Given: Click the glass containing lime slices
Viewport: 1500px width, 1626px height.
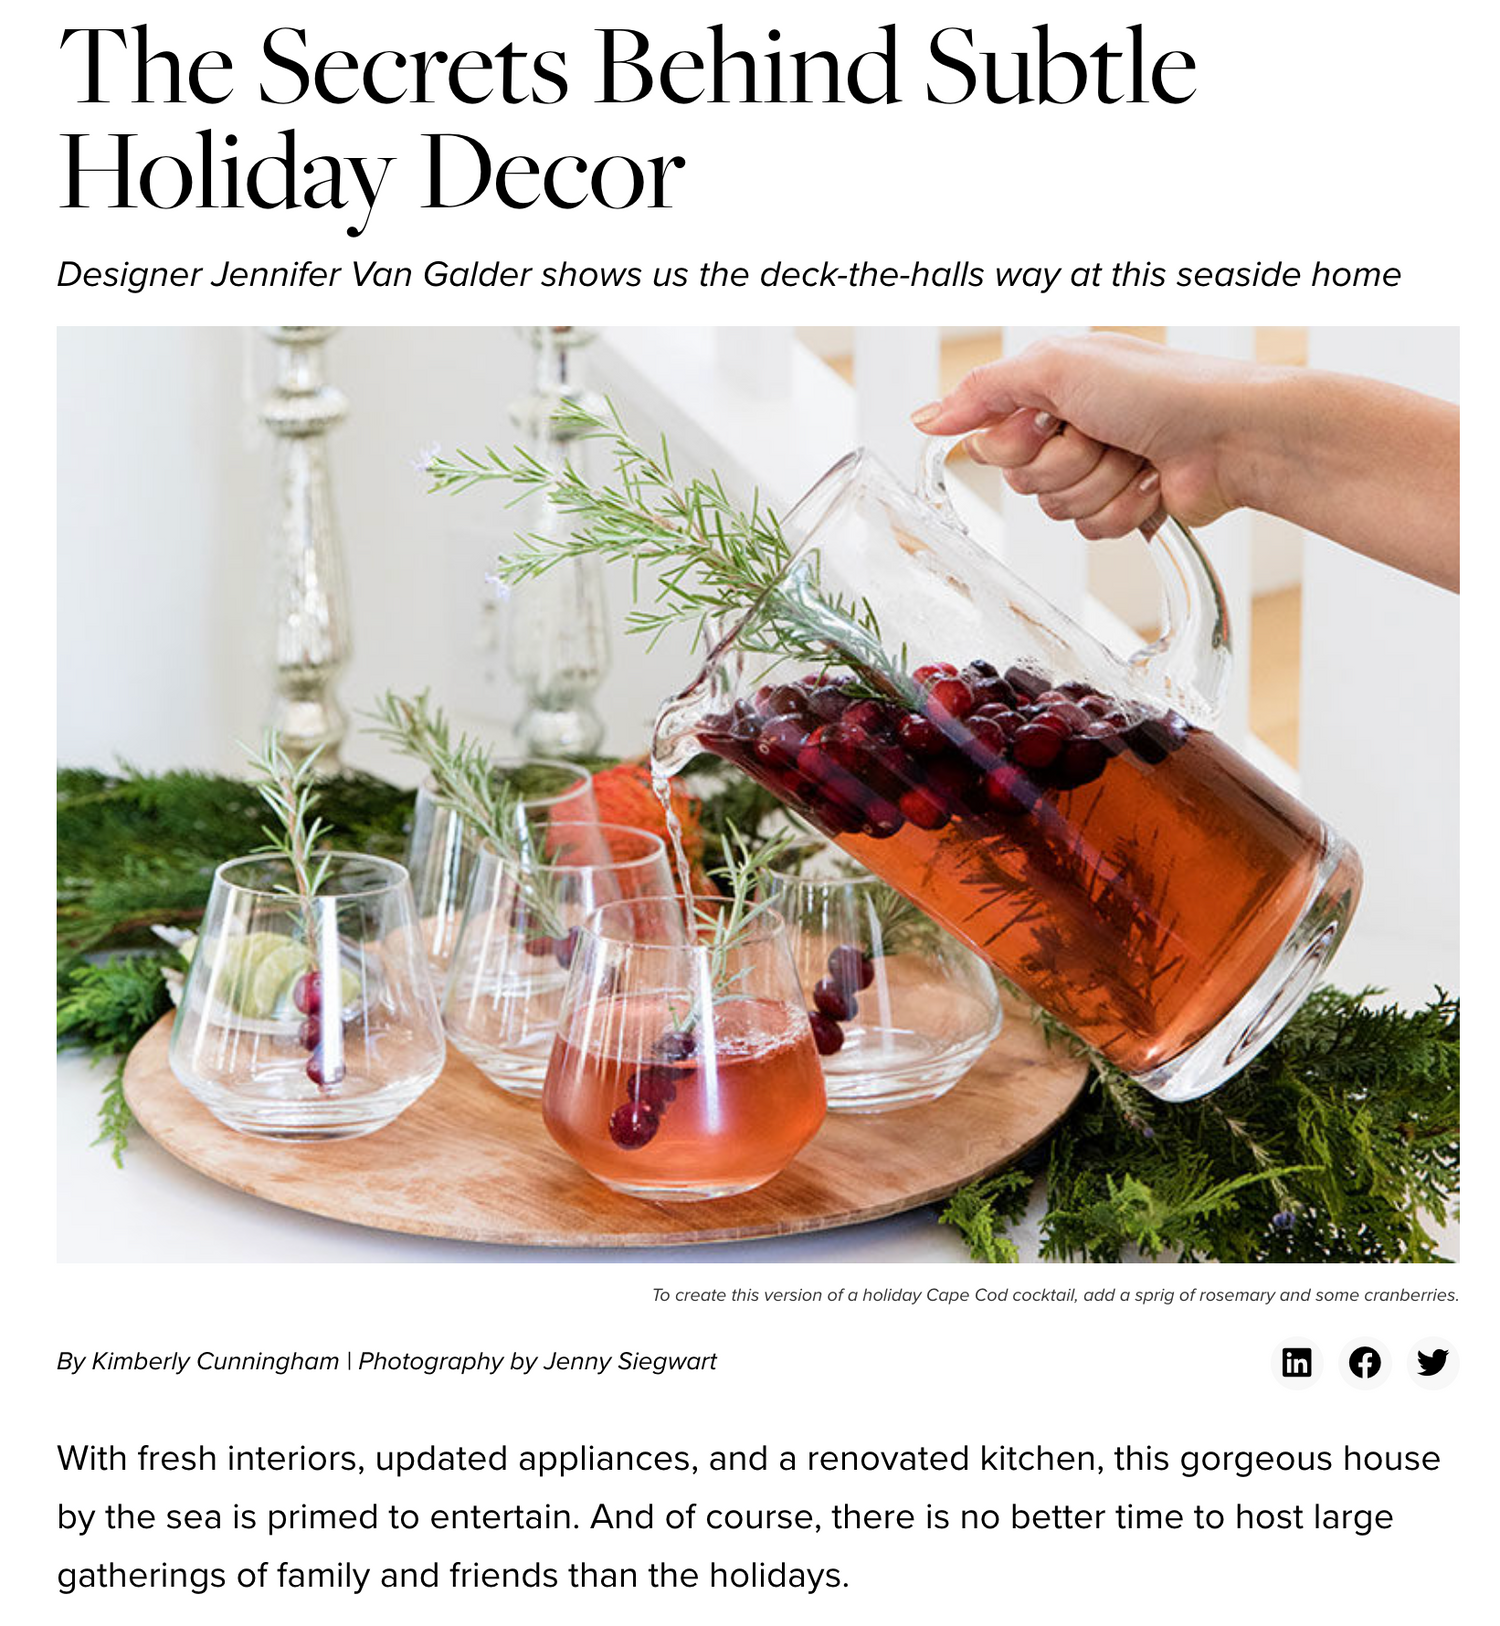Looking at the screenshot, I should pyautogui.click(x=306, y=1000).
